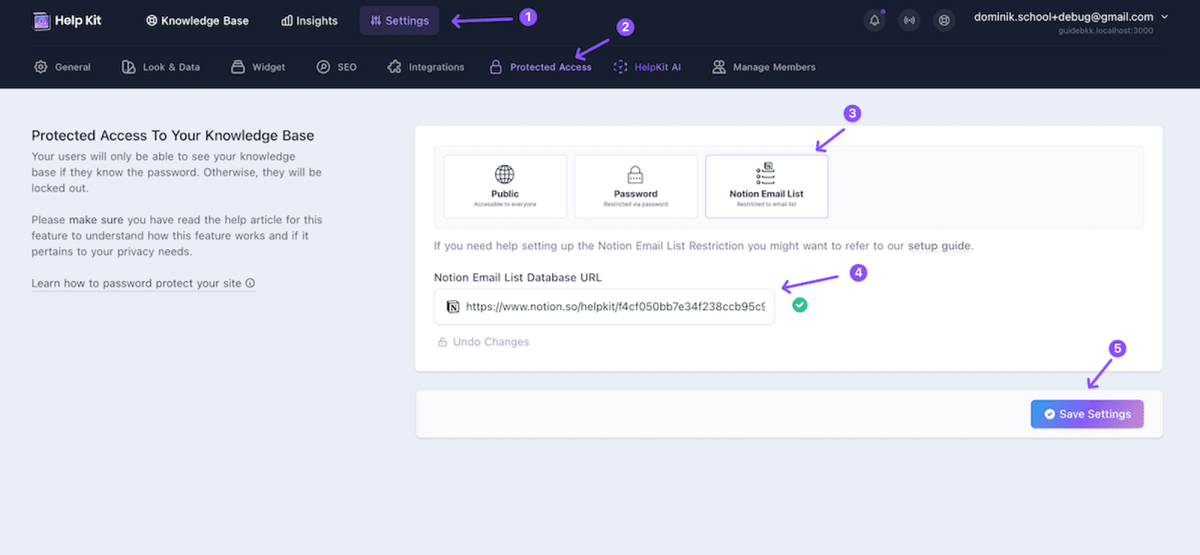Click the Protected Access heading text

172,135
